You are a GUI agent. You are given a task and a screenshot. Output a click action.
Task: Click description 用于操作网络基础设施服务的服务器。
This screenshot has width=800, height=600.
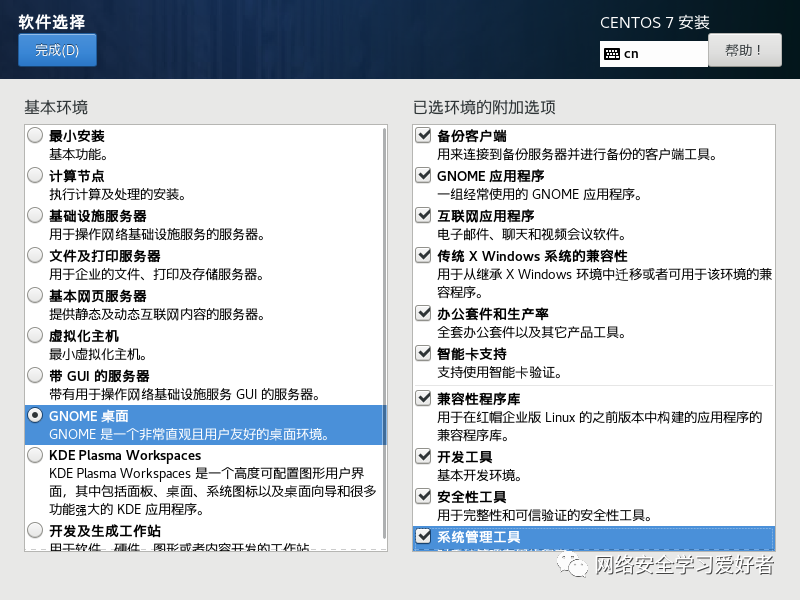point(157,234)
